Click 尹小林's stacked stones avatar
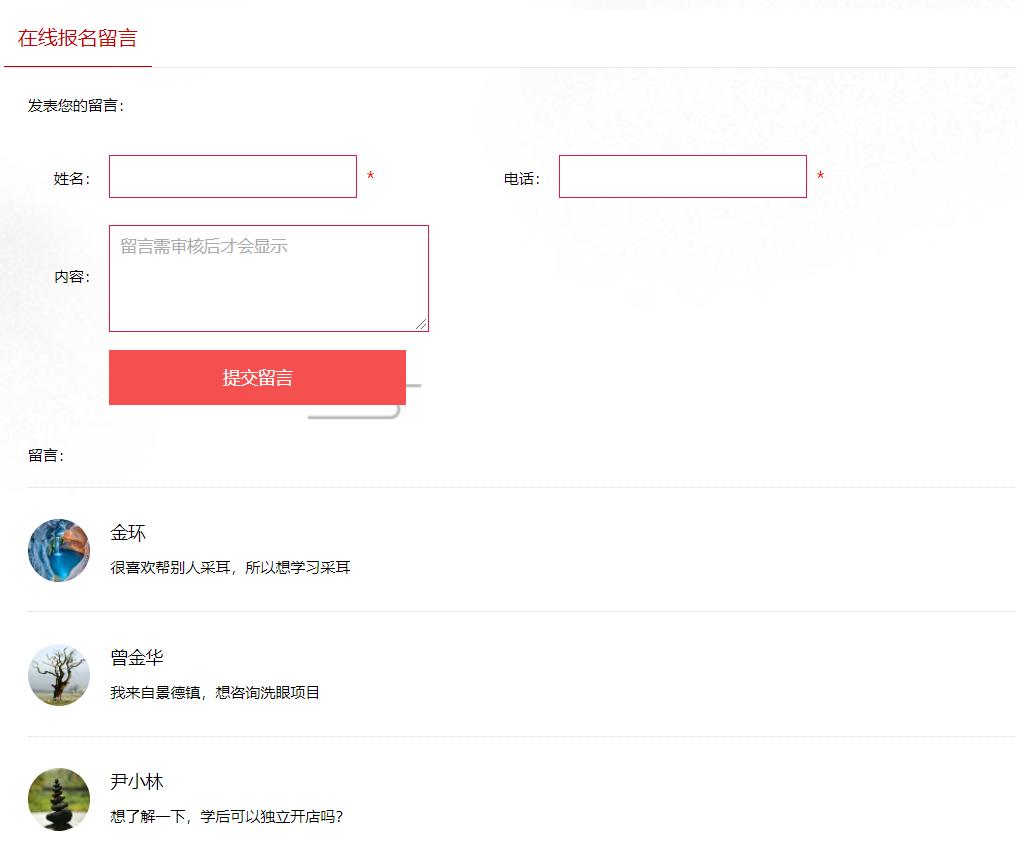 (x=59, y=799)
